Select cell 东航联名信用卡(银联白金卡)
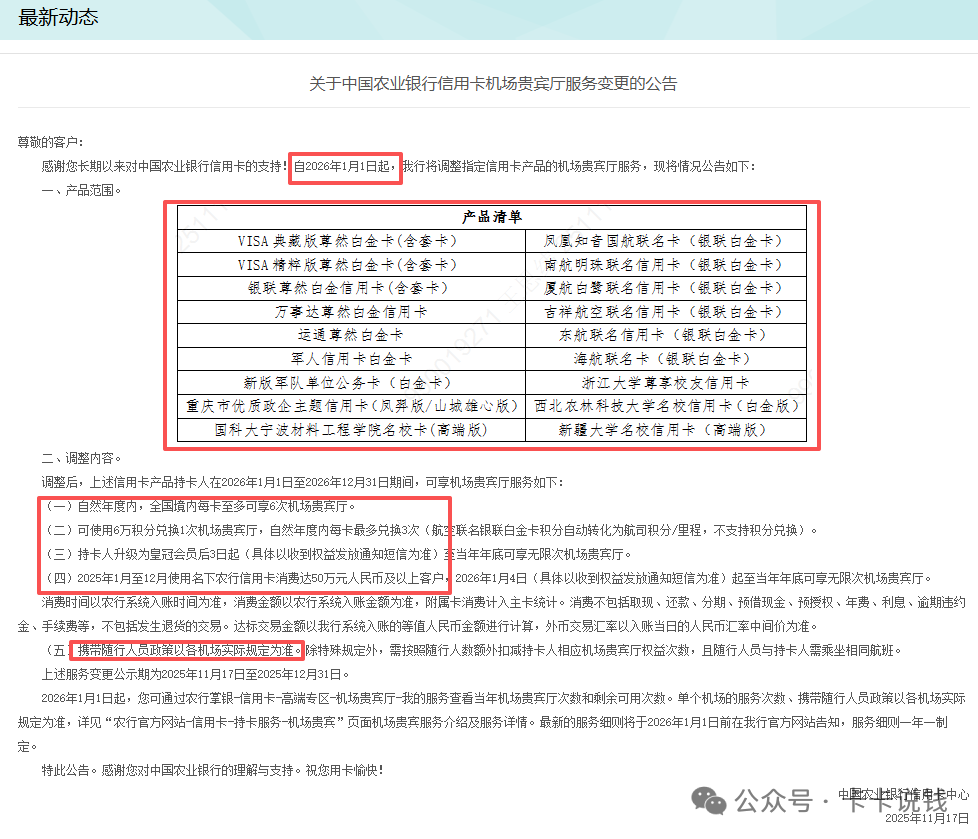978x839 pixels. (x=666, y=335)
